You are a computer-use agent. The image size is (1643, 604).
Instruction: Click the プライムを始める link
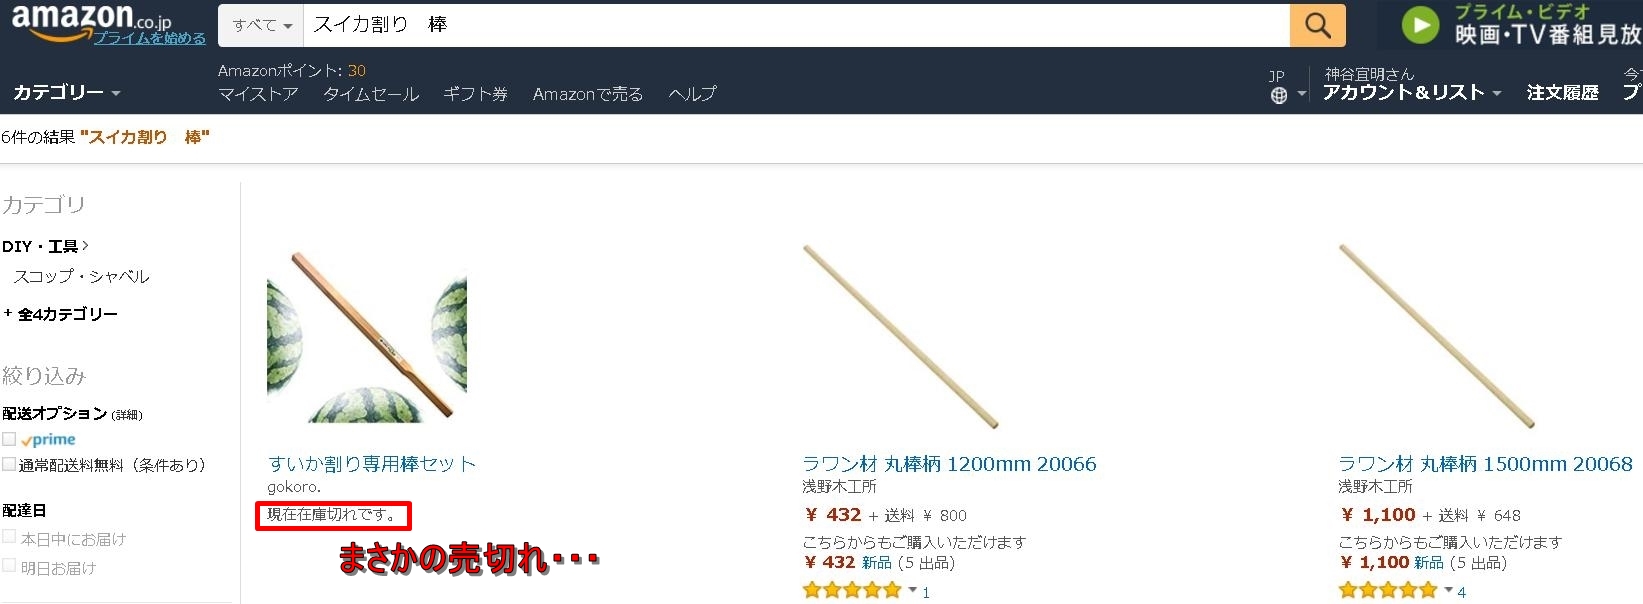pos(150,38)
